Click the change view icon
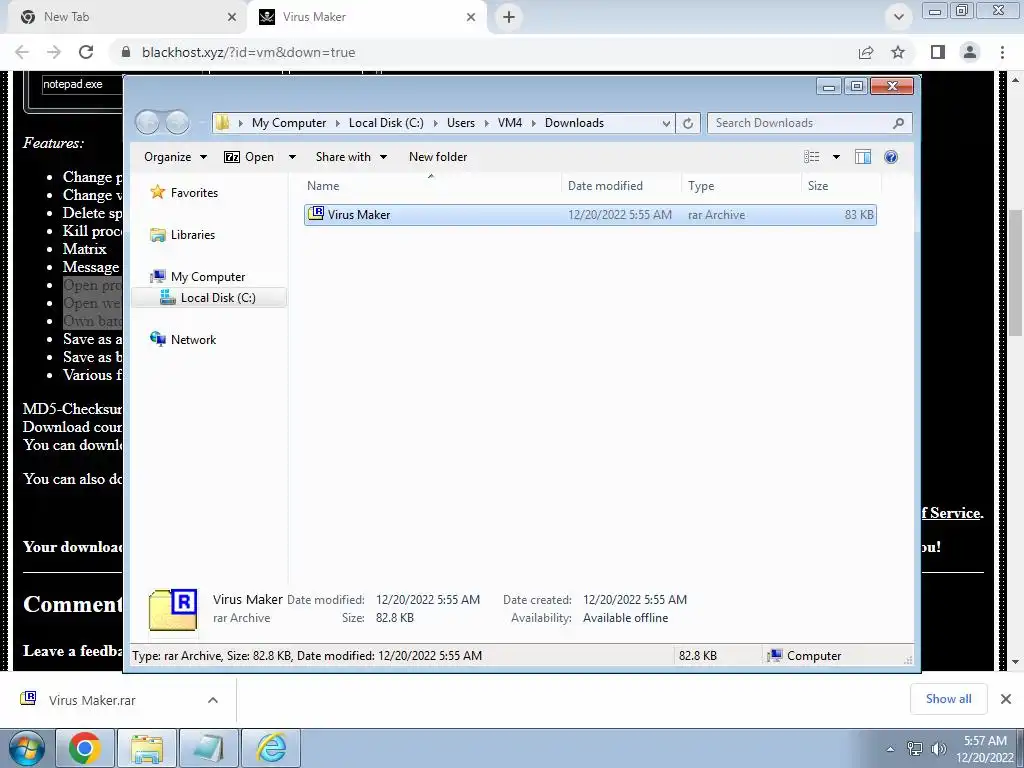Screen dimensions: 1024x768 [x=812, y=157]
